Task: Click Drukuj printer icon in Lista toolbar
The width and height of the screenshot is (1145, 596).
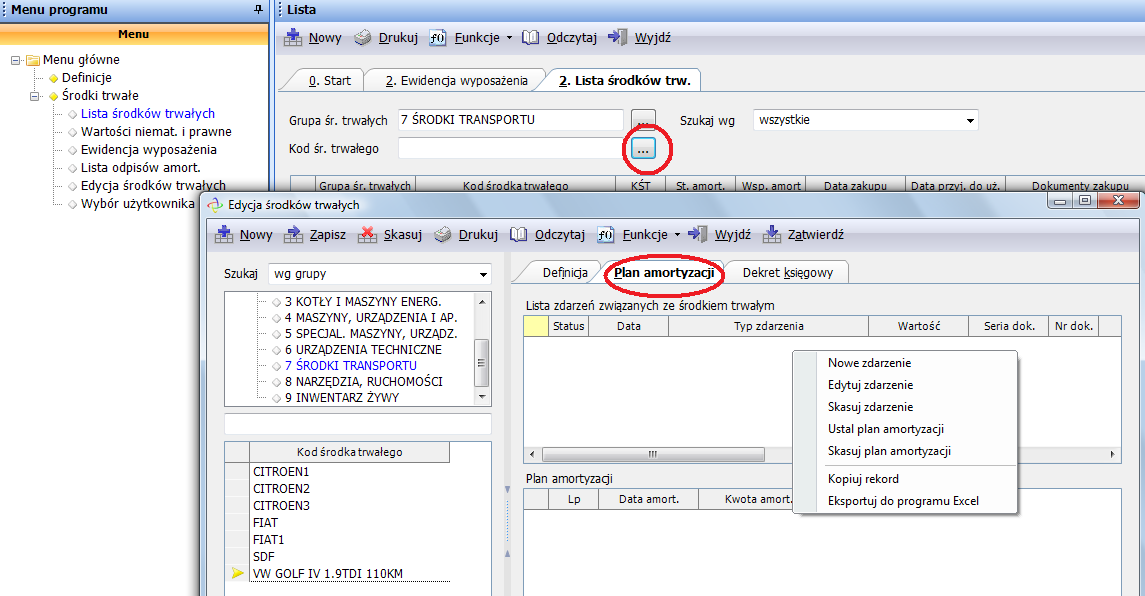Action: [363, 37]
